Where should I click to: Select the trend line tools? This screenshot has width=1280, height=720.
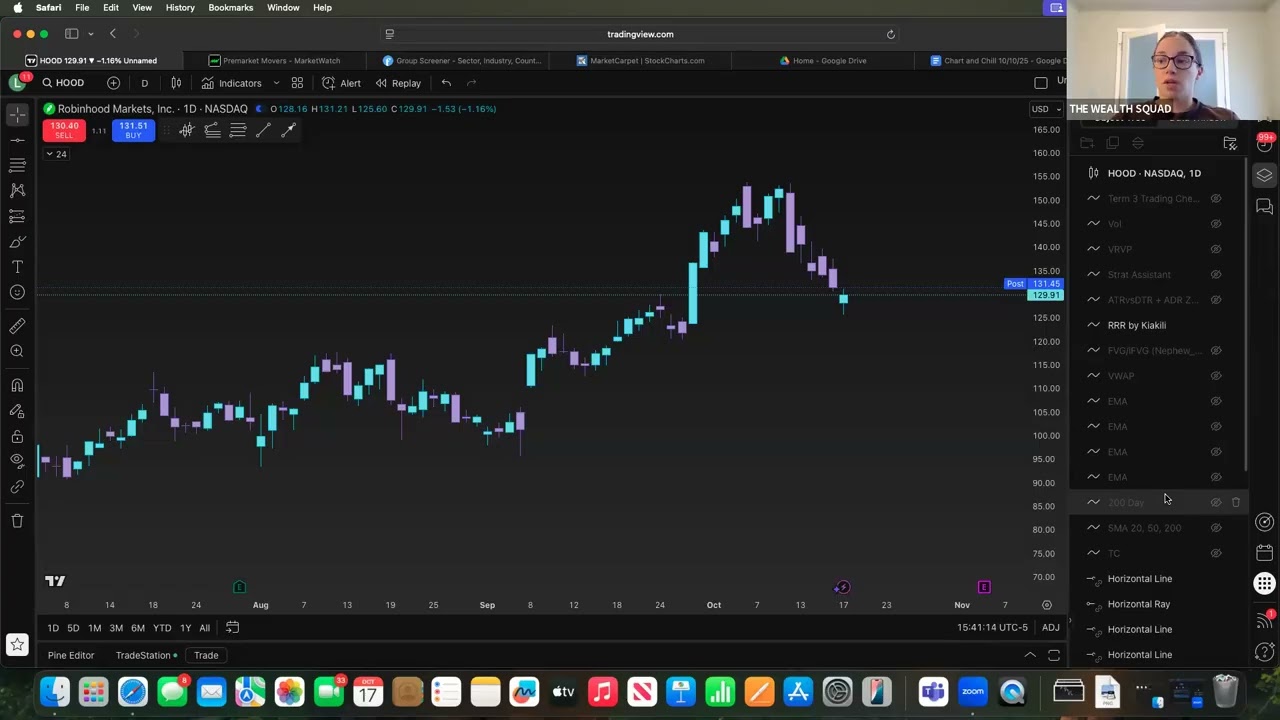tap(17, 140)
